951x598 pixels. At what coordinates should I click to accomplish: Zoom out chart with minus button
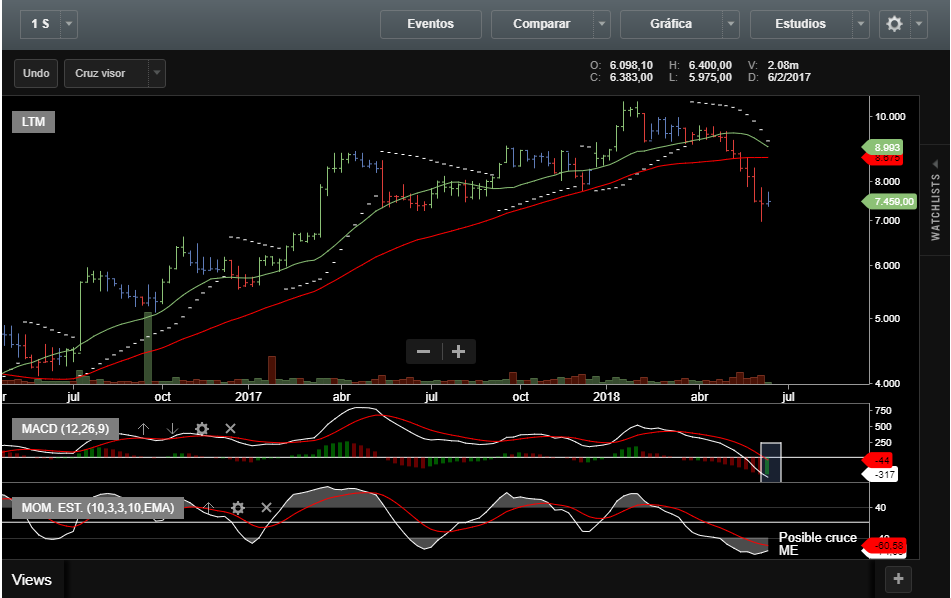pos(424,351)
